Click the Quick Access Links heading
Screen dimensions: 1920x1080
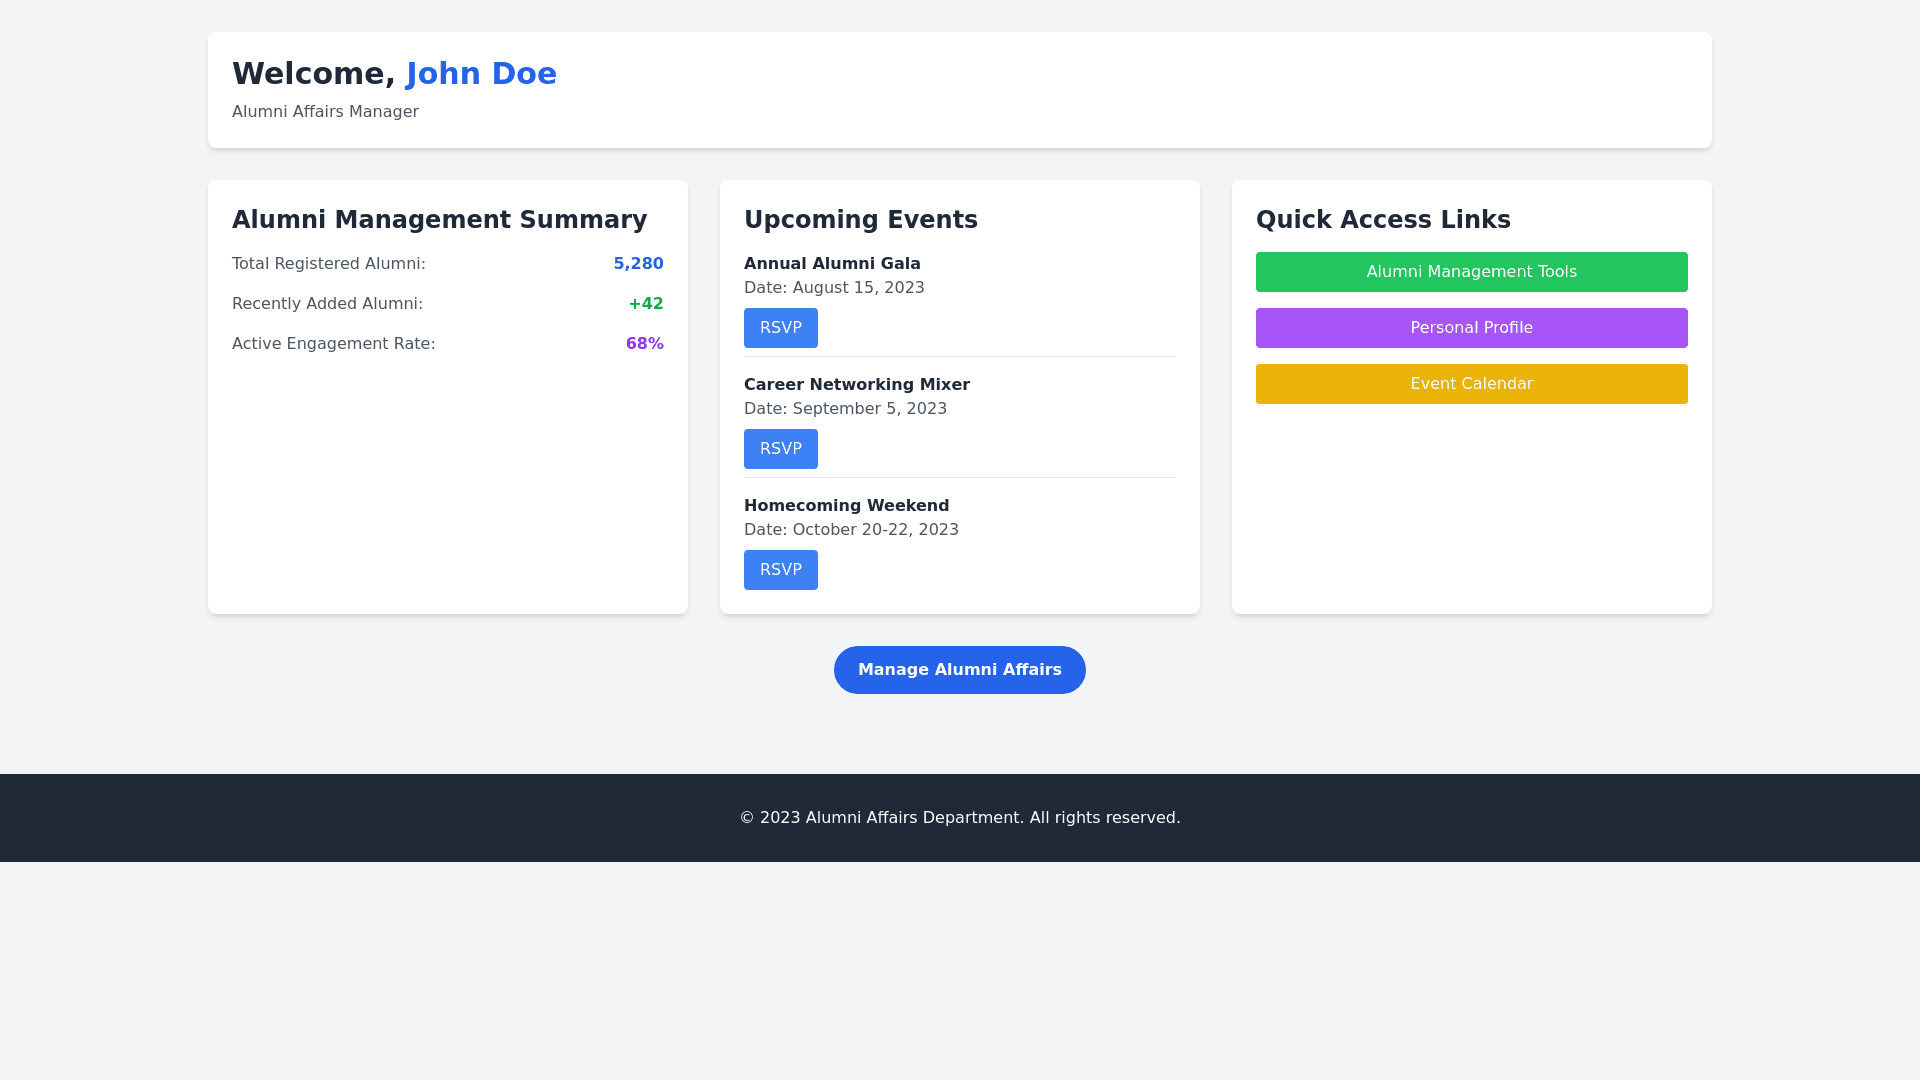(1382, 220)
